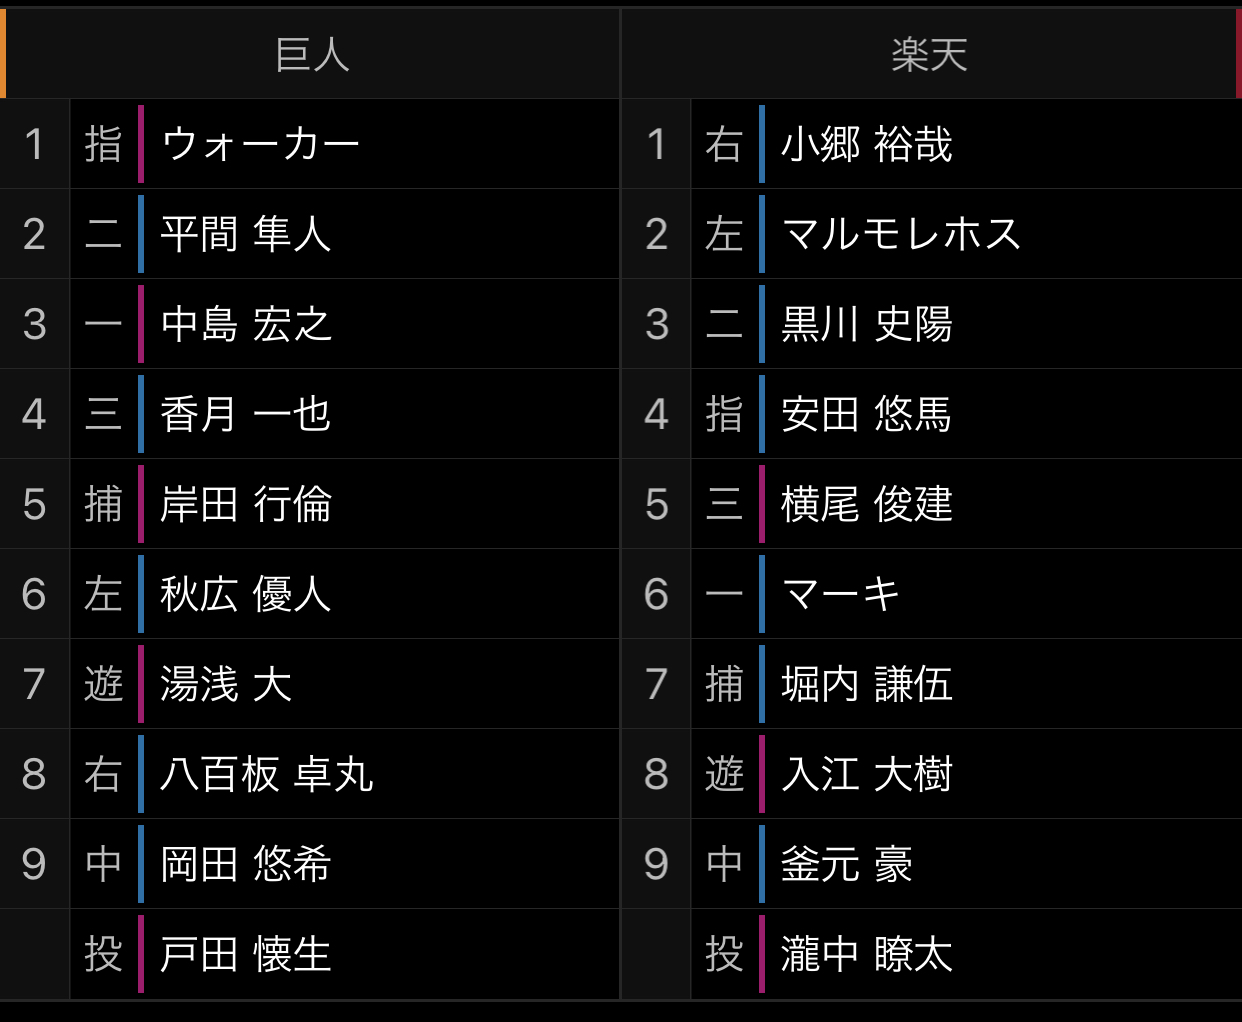The width and height of the screenshot is (1242, 1022).
Task: Open player 横尾 俊建
Action: coord(867,504)
